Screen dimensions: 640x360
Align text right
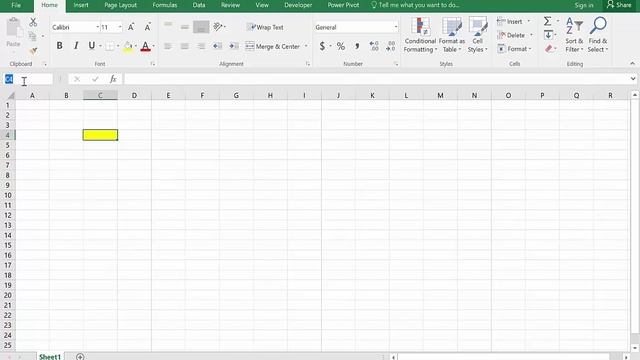(x=201, y=46)
